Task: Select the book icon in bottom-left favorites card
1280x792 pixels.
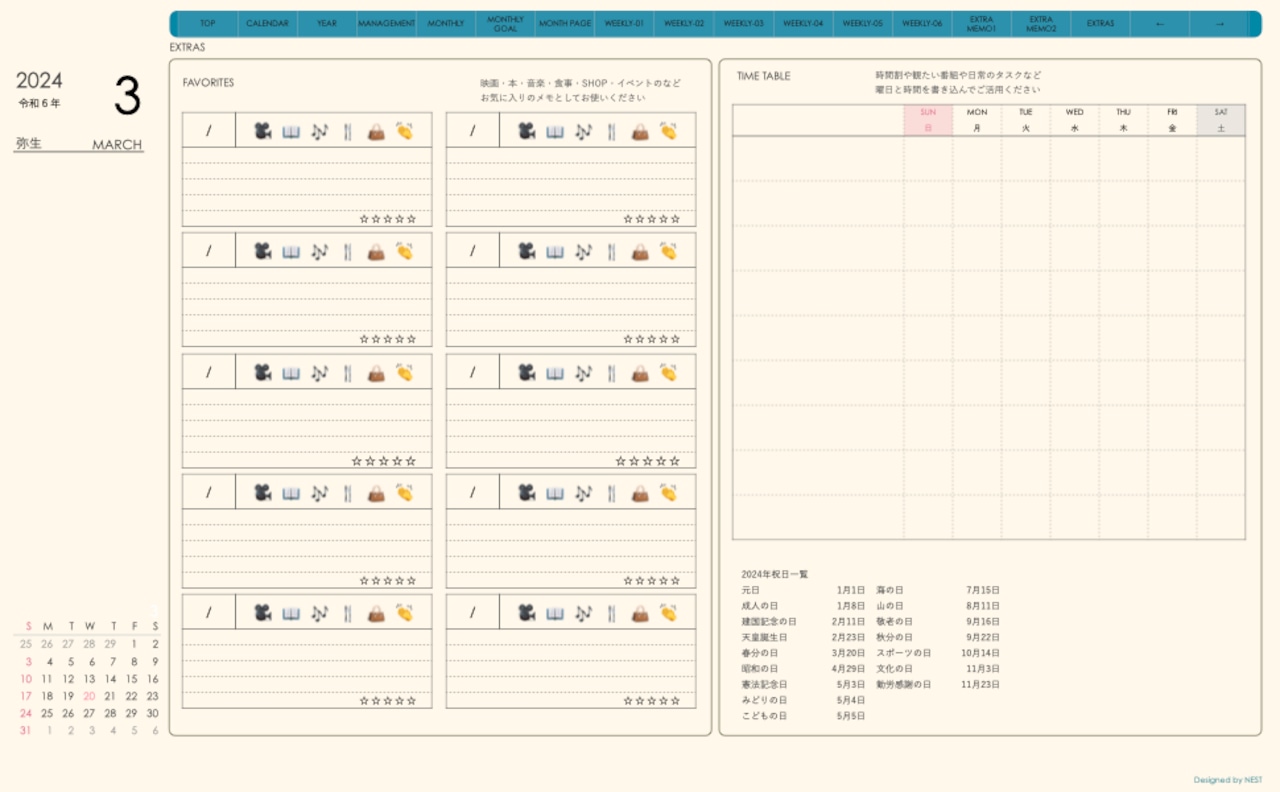Action: [291, 613]
